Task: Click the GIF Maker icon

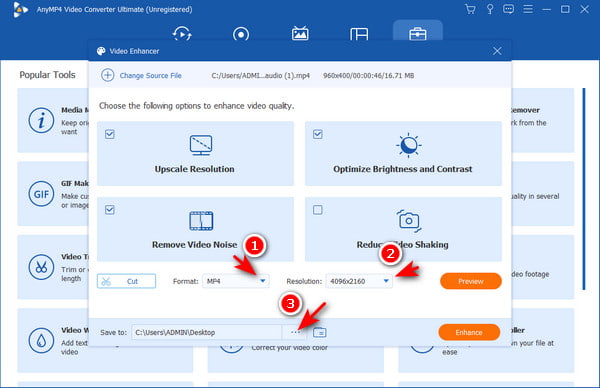Action: click(41, 194)
